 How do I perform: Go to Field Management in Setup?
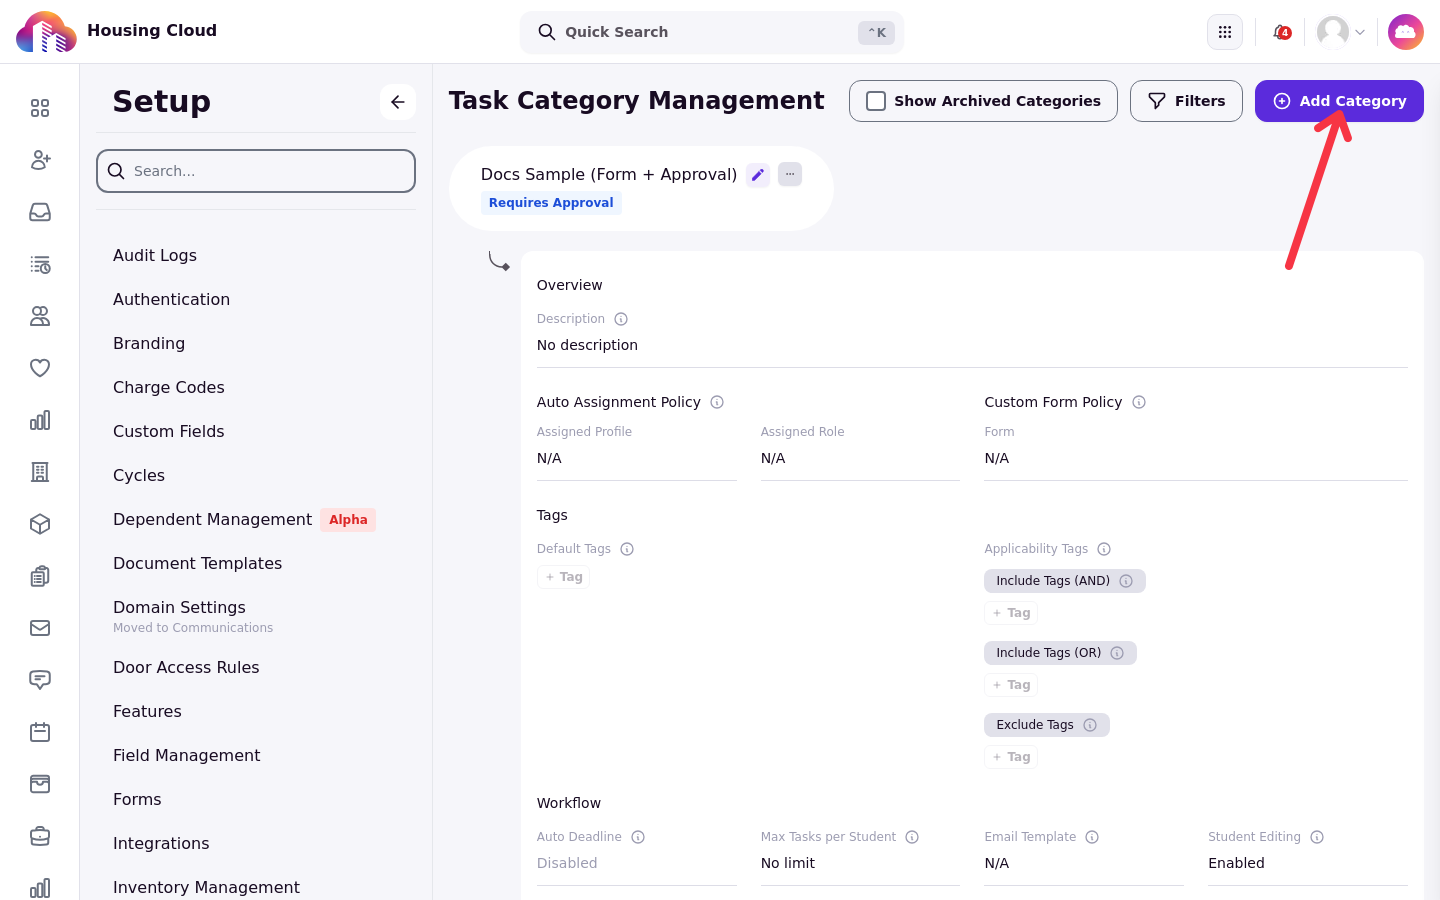(x=187, y=755)
